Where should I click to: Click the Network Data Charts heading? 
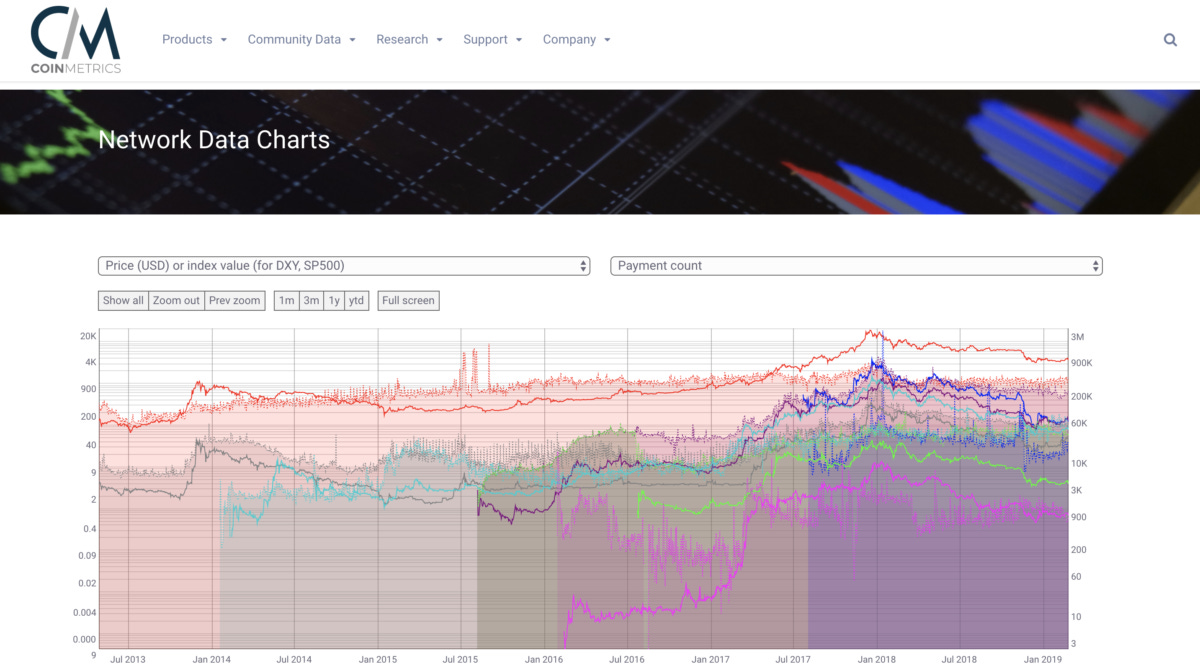pos(214,140)
